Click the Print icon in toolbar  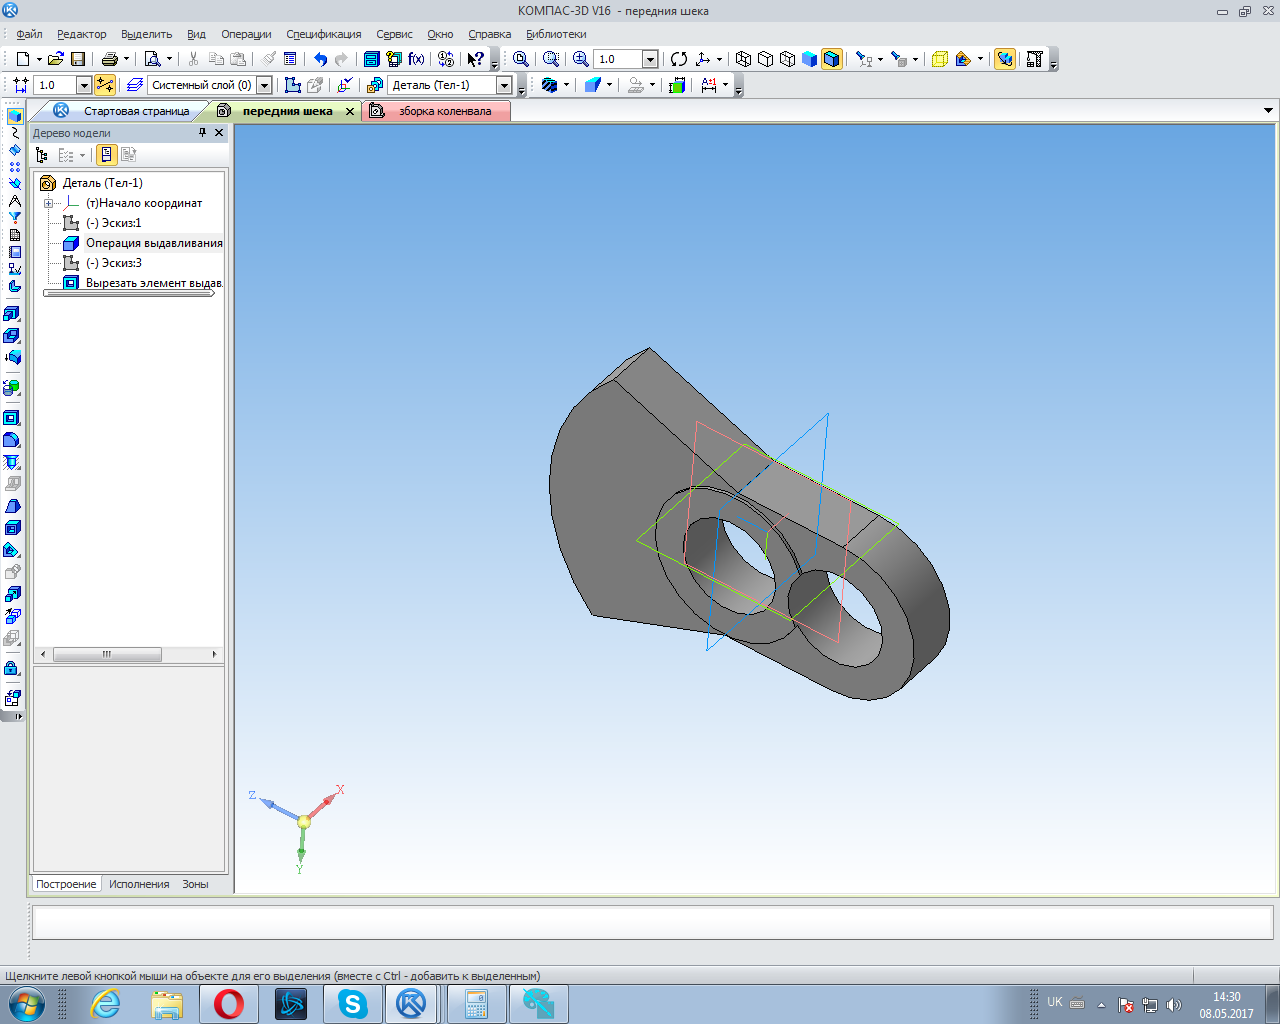point(110,59)
